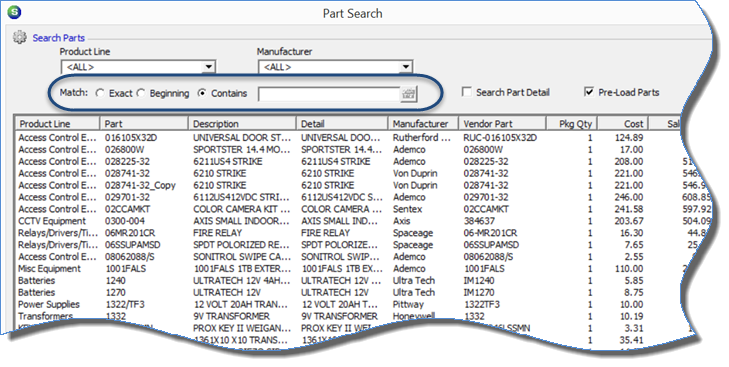Click the Search Parts gear icon
This screenshot has width=729, height=367.
tap(20, 38)
